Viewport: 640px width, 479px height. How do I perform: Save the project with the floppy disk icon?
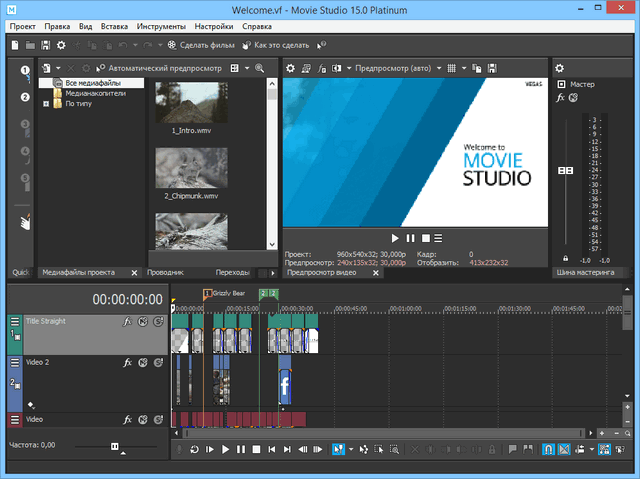[x=46, y=45]
